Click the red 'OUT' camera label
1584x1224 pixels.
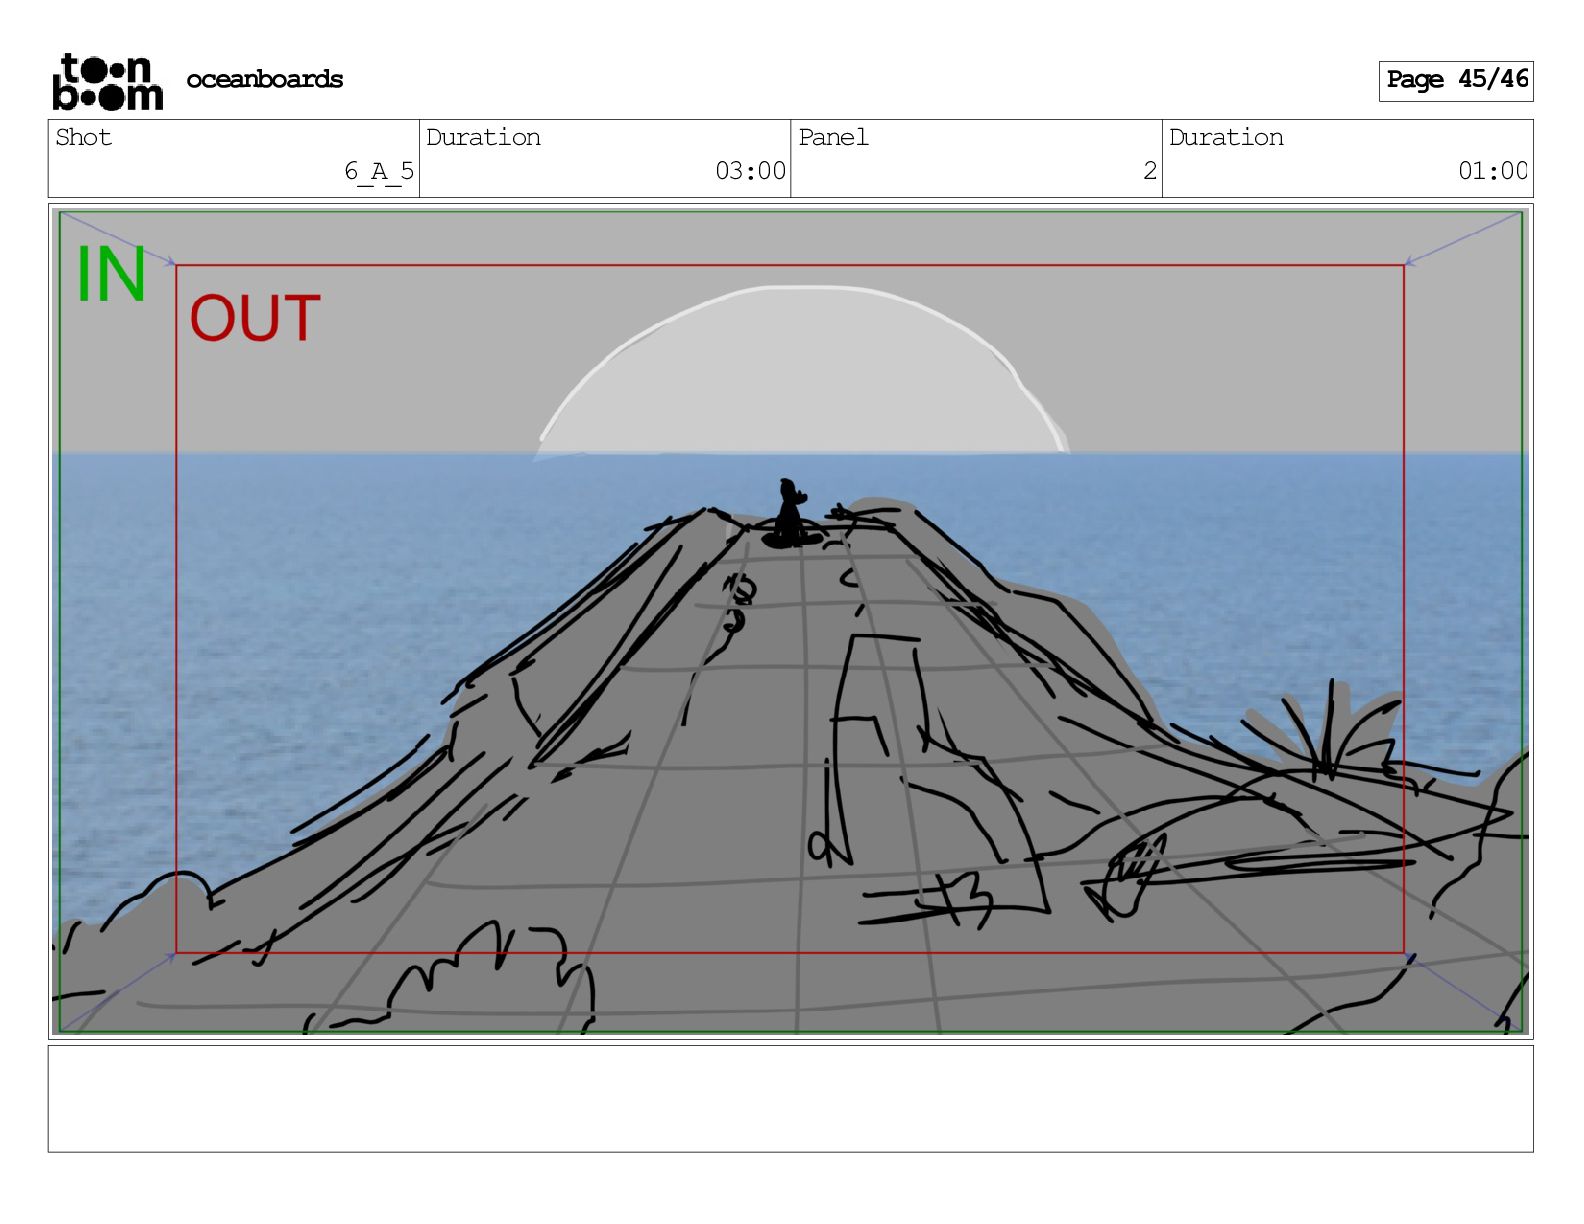point(255,319)
